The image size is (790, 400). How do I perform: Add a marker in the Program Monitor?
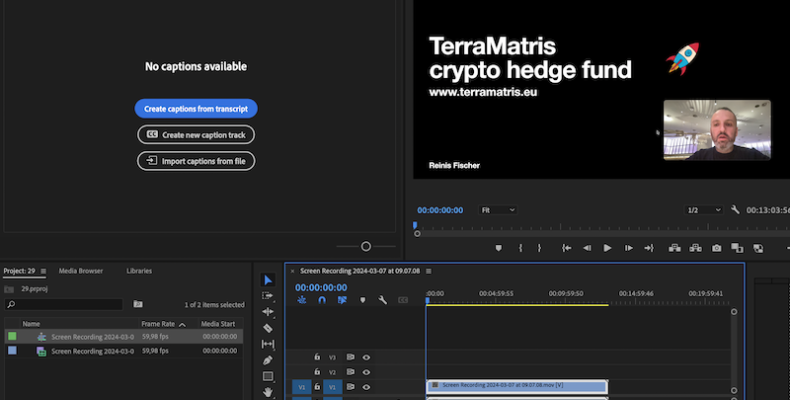[x=498, y=248]
